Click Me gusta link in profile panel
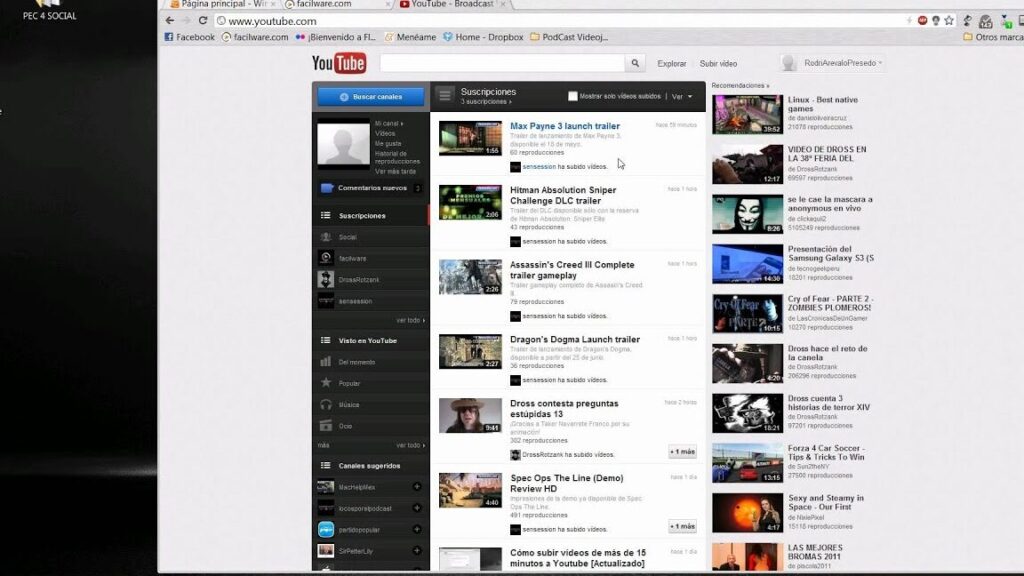The image size is (1024, 576). (388, 144)
